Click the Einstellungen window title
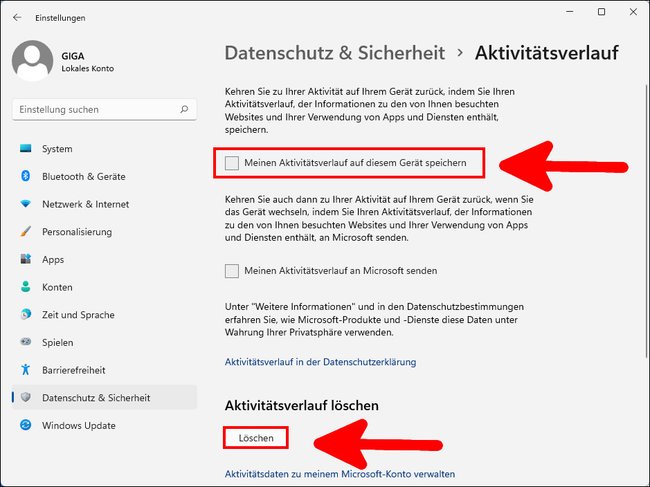Screen dimensions: 650x487 [60, 18]
